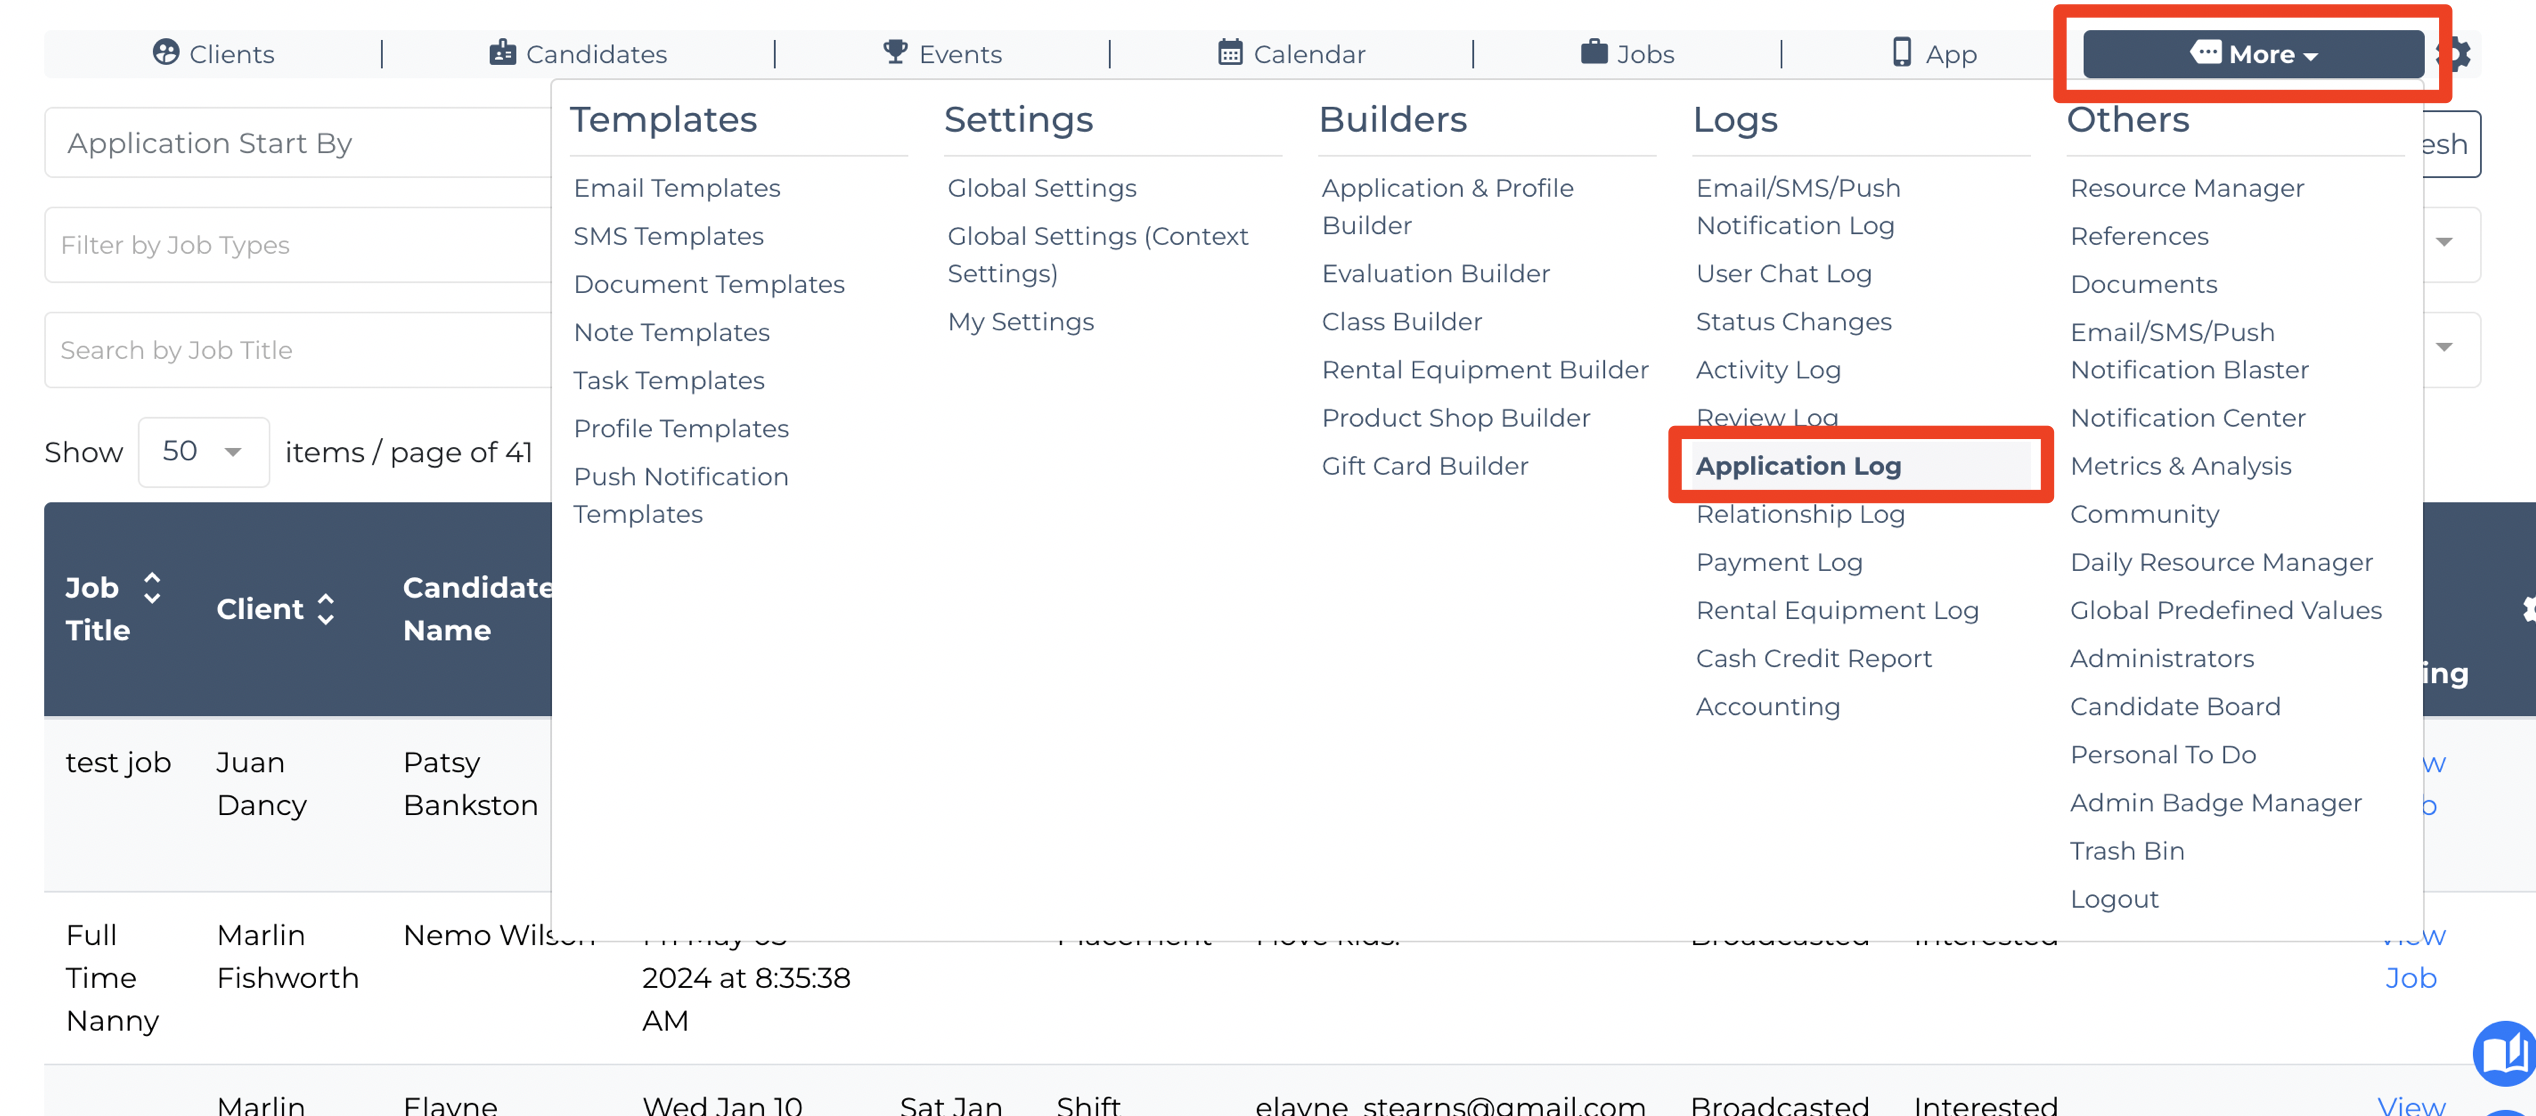Click the Jobs briefcase icon
The image size is (2536, 1116).
pyautogui.click(x=1594, y=52)
